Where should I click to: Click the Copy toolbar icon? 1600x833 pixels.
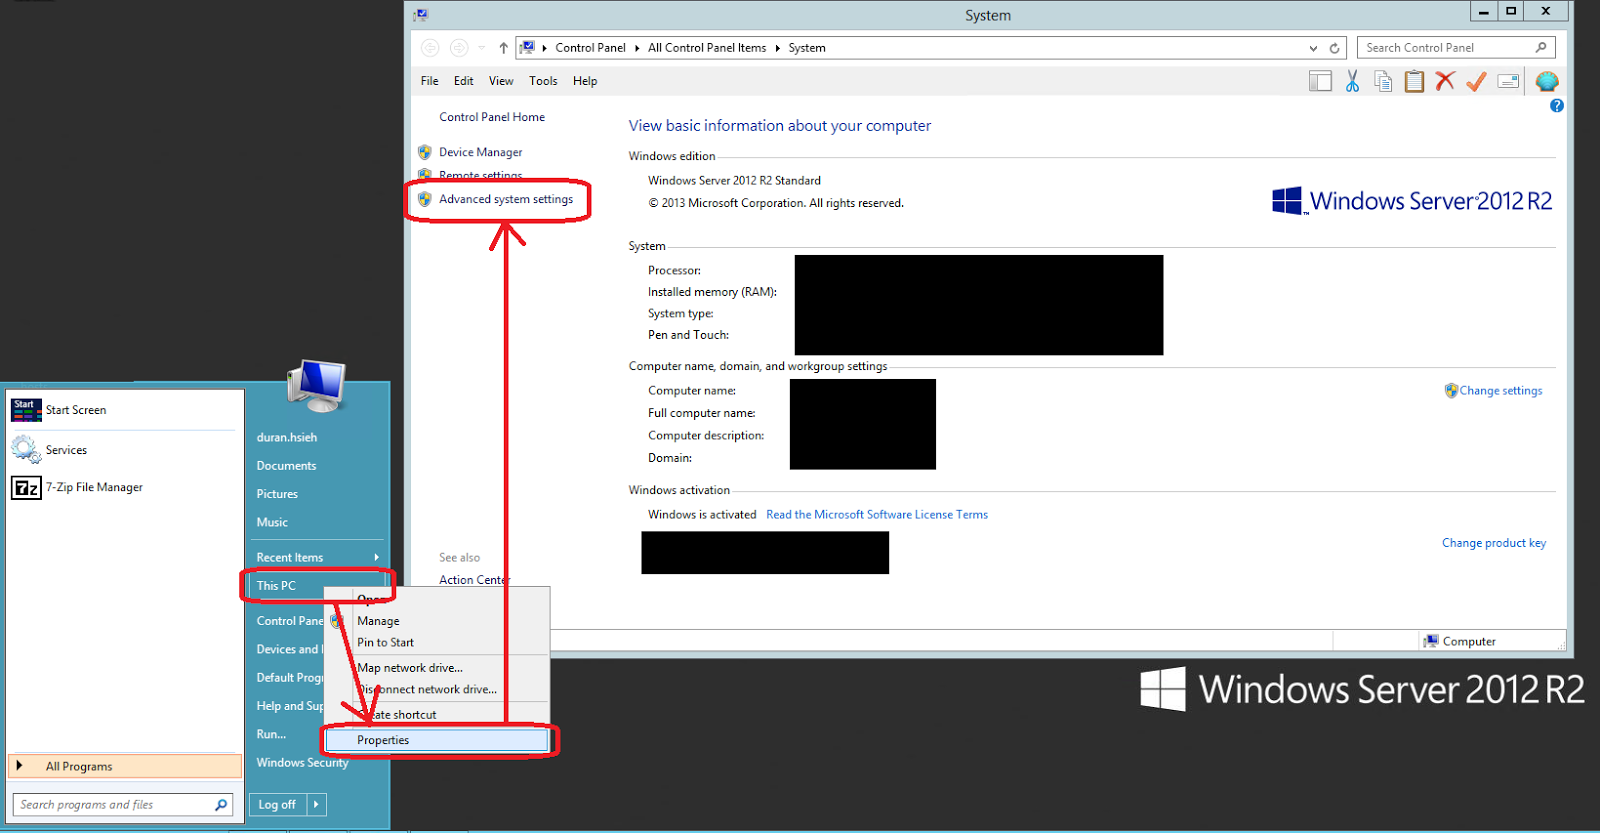[1383, 82]
